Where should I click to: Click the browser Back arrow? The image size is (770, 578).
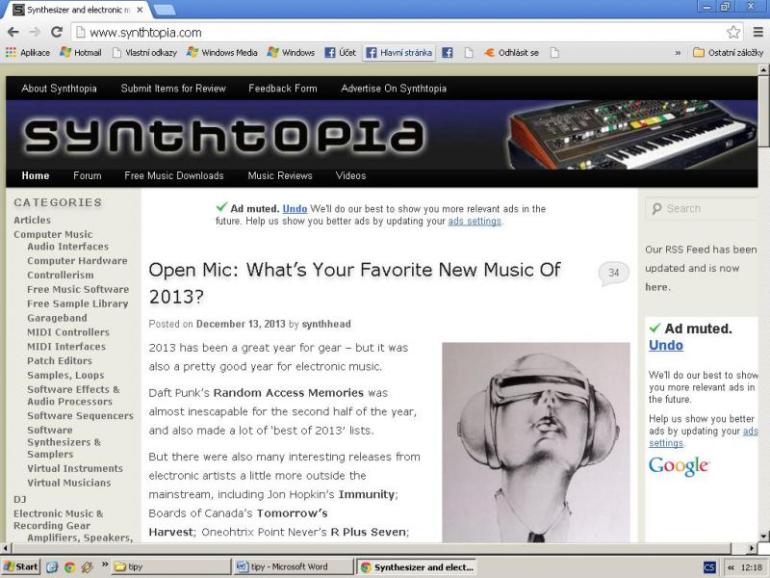13,32
